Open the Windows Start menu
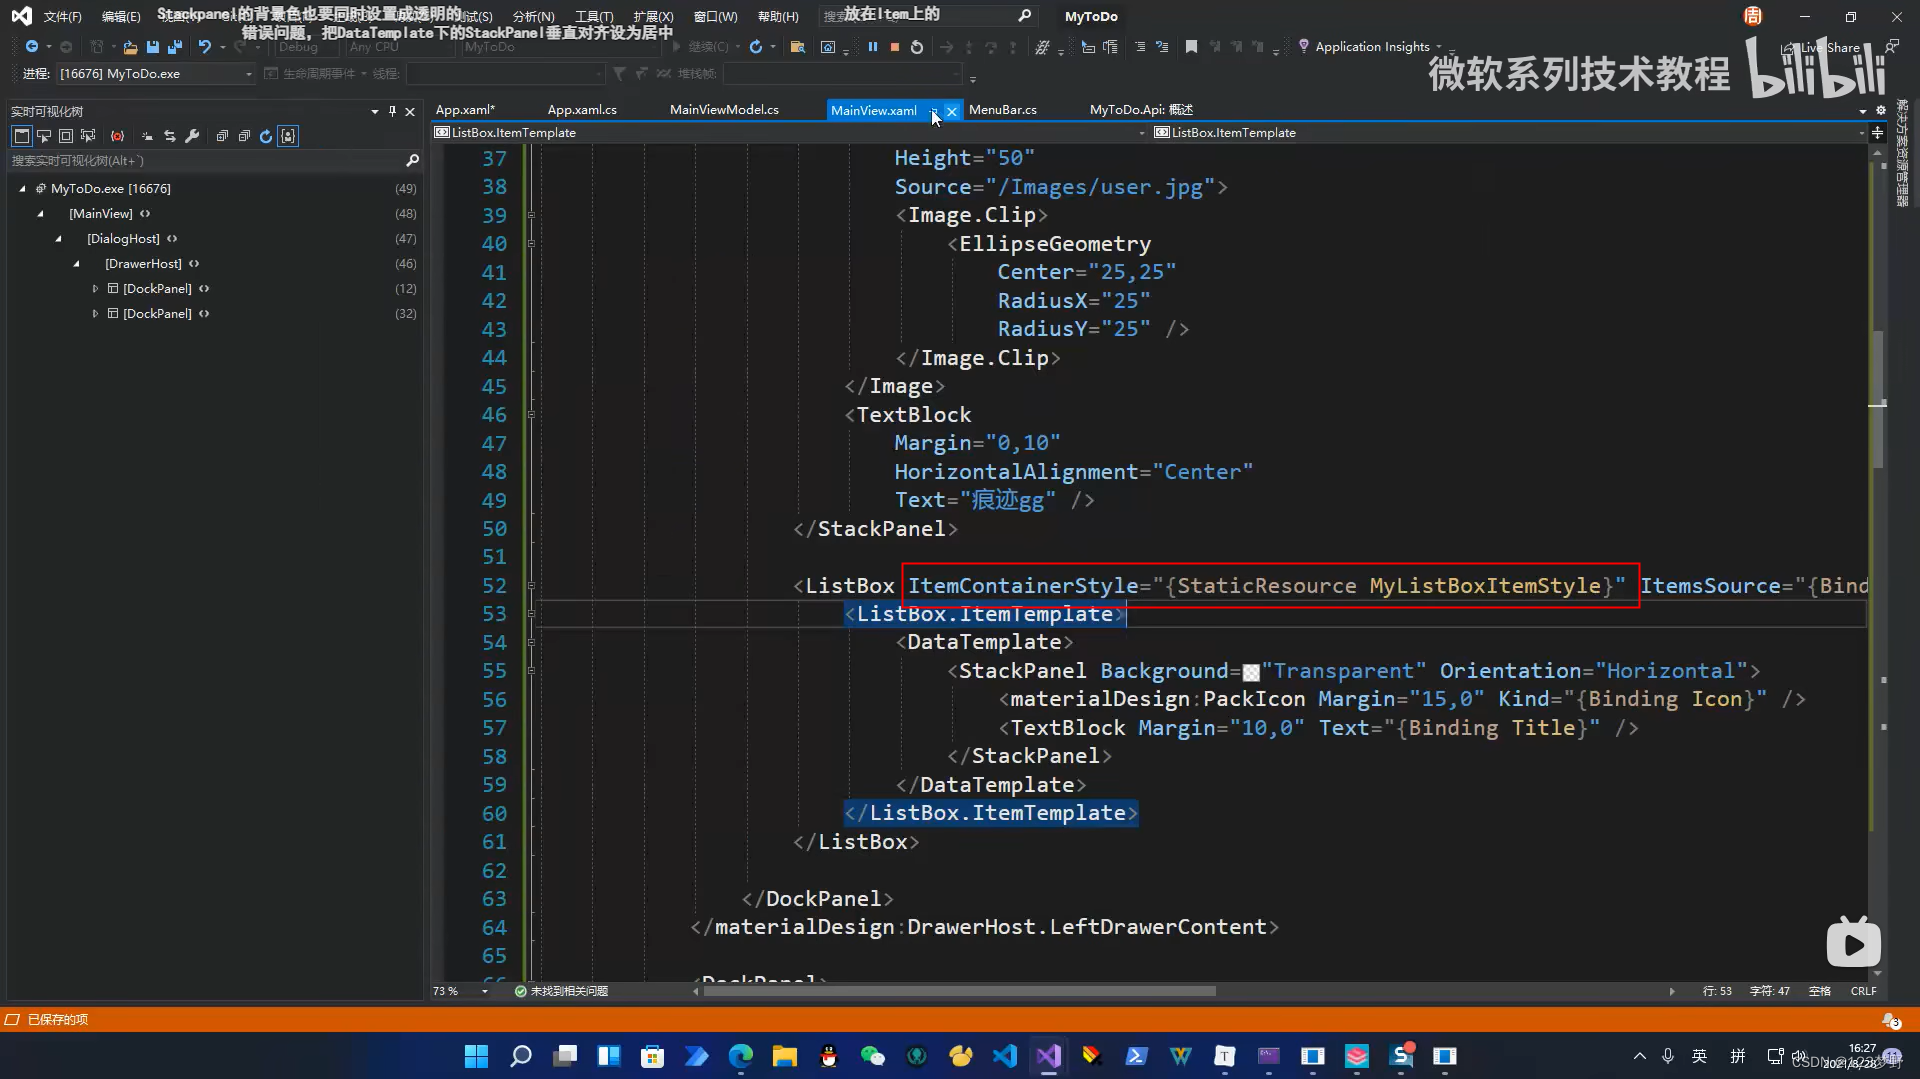1920x1079 pixels. point(477,1056)
